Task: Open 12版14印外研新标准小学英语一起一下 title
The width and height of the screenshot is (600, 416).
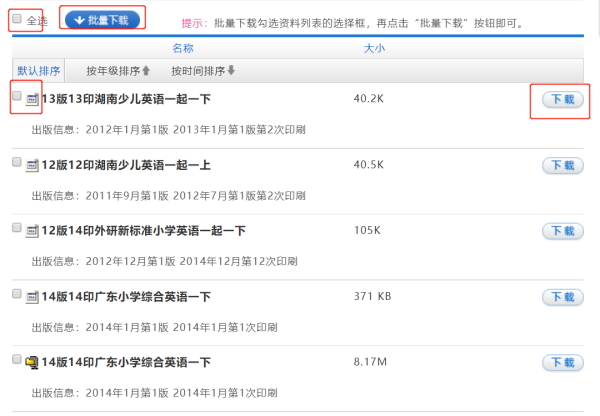Action: pos(143,231)
